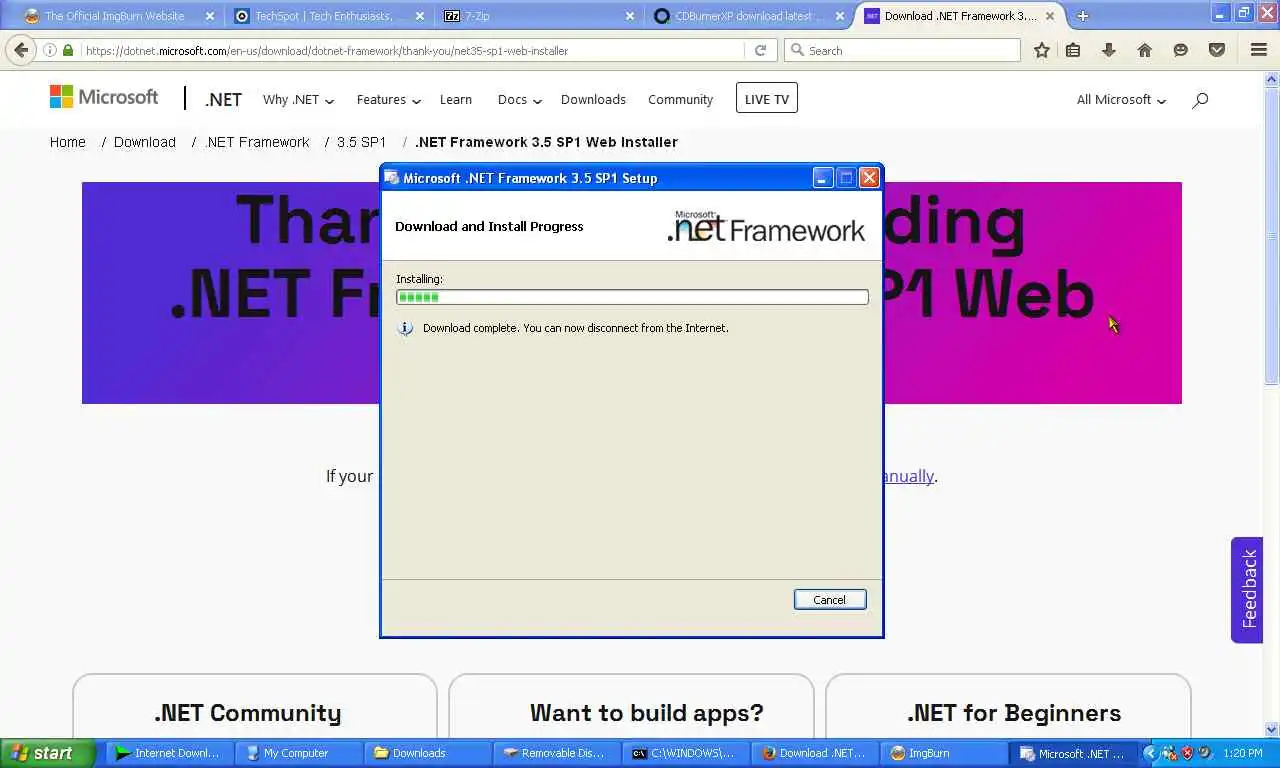Viewport: 1280px width, 768px height.
Task: Go to 3.5 SP1 breadcrumb link
Action: click(361, 142)
